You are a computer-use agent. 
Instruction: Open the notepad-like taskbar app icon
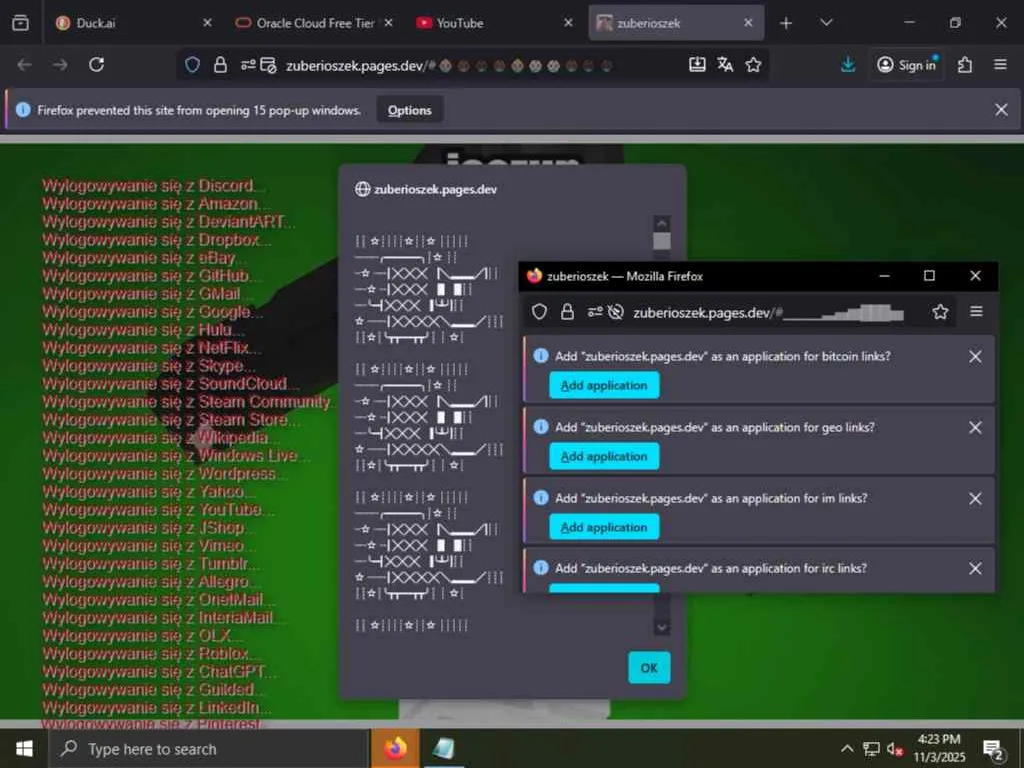(444, 748)
